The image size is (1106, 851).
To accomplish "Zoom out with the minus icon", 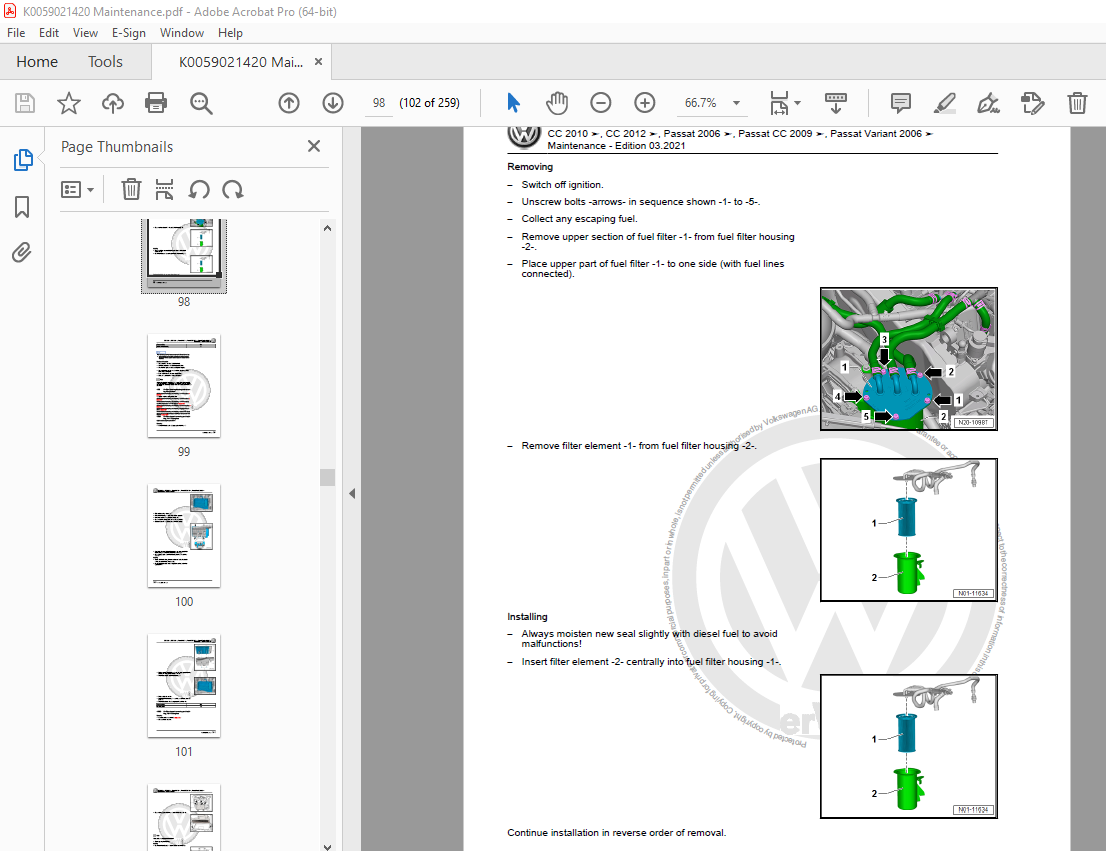I will (600, 103).
